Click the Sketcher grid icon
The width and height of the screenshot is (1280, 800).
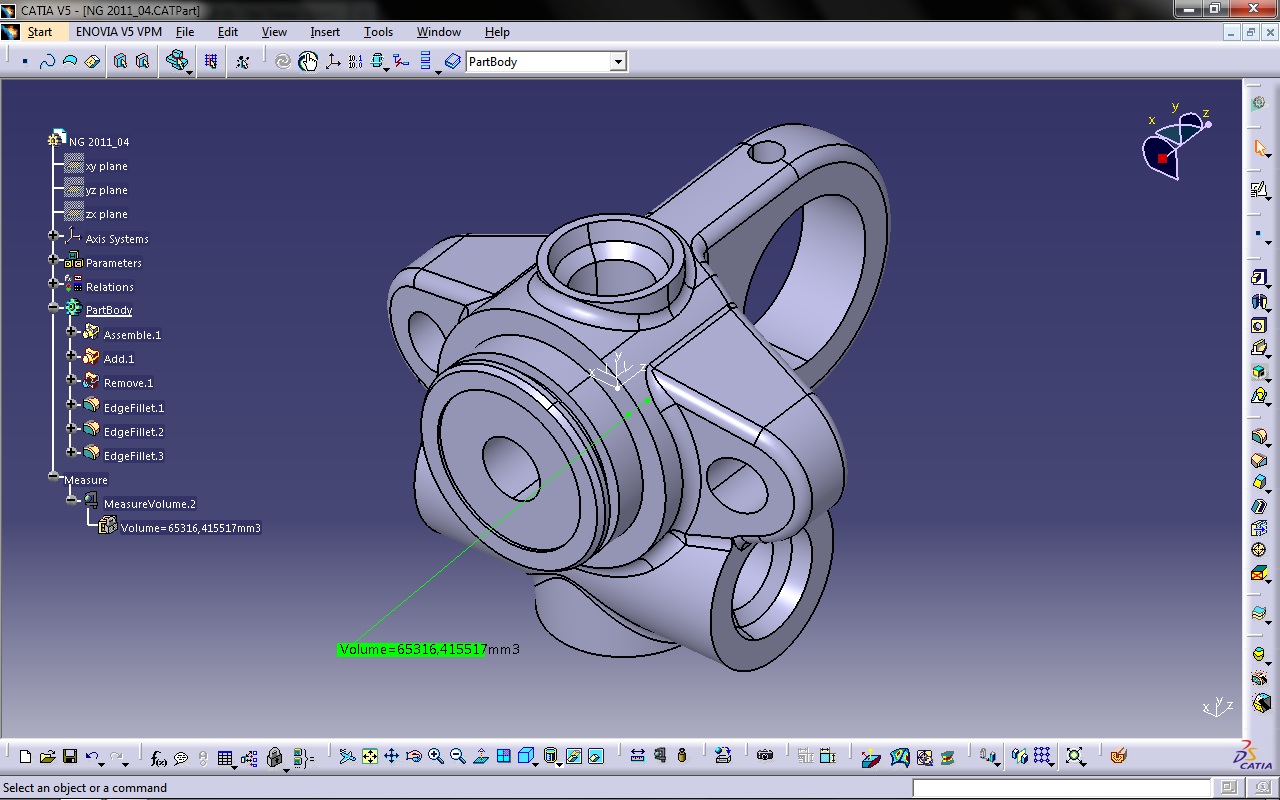tap(211, 62)
